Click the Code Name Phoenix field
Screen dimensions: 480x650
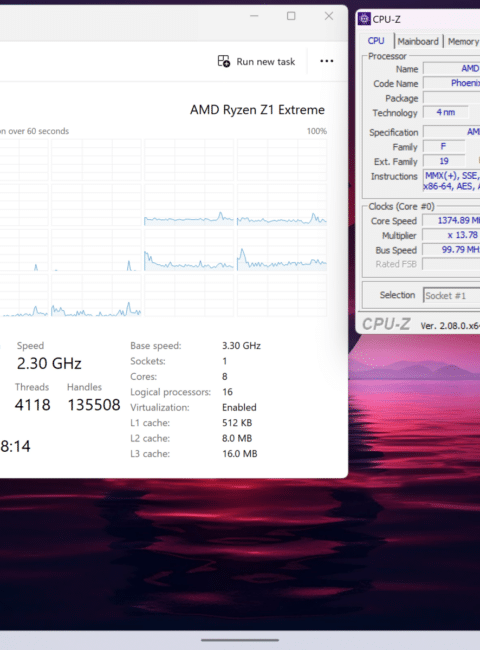tap(451, 83)
